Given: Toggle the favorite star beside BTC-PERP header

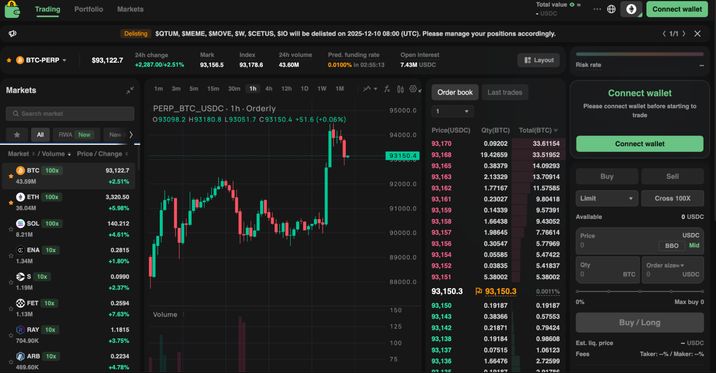Looking at the screenshot, I should point(9,60).
